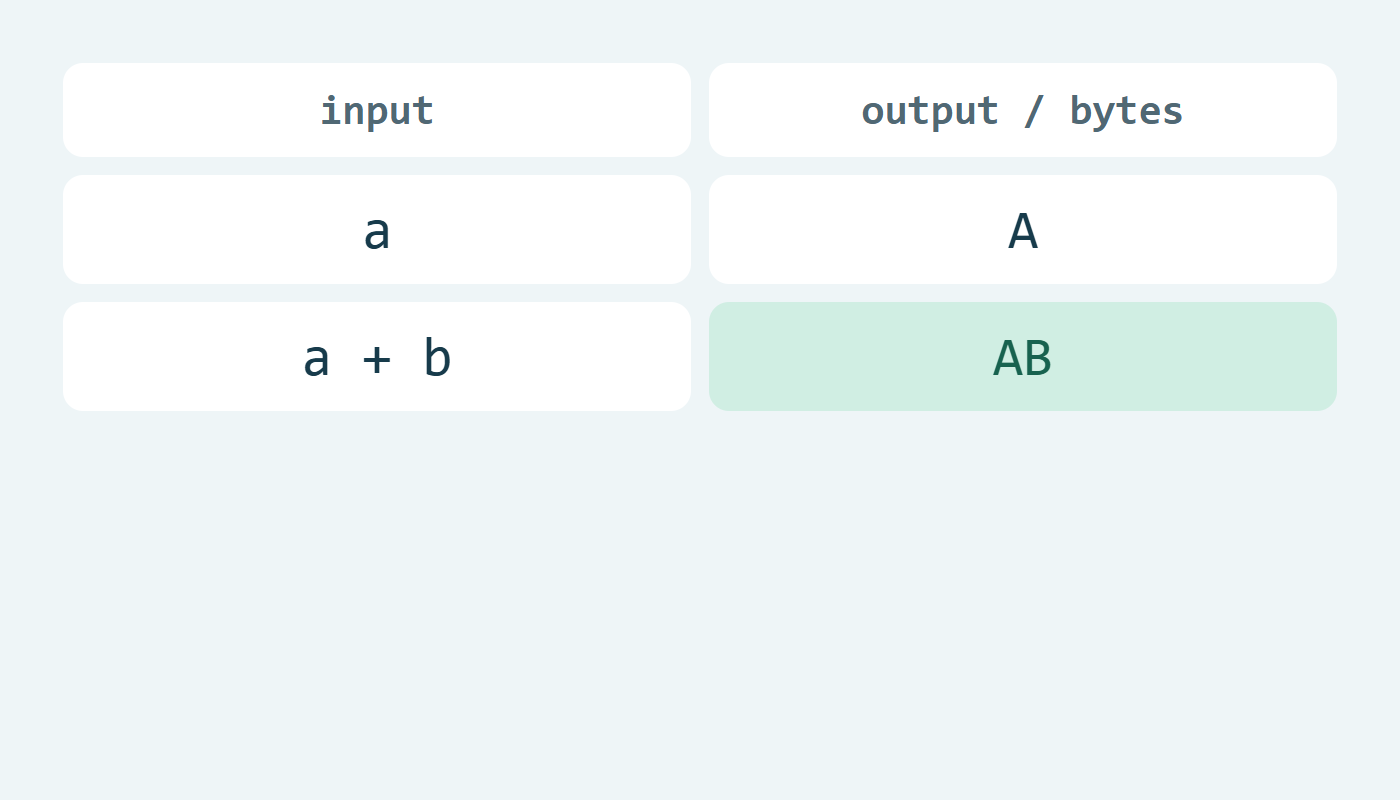
Task: Click the right side of the "output / bytes" card
Action: [1308, 110]
